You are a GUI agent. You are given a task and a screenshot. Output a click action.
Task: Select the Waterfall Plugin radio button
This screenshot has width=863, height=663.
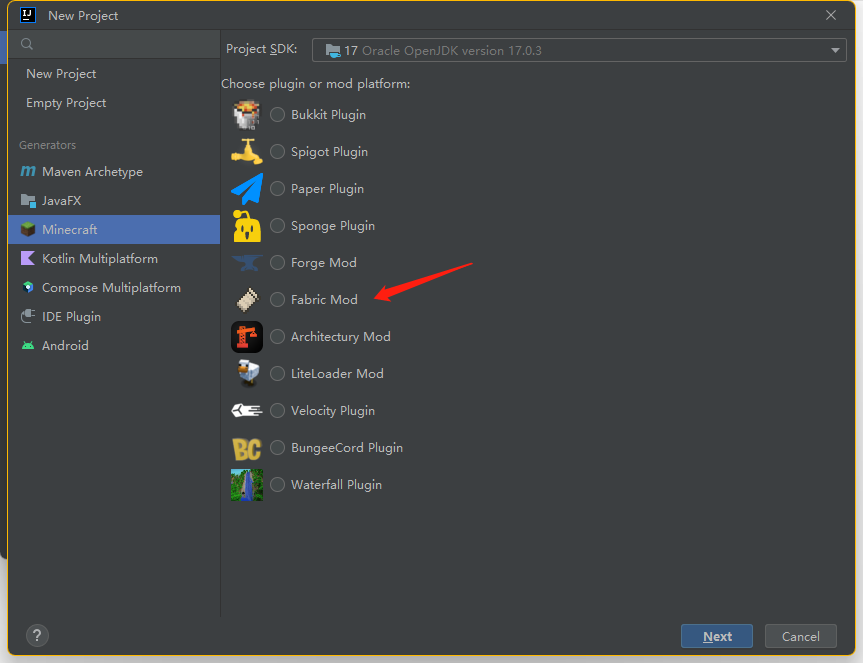[x=277, y=485]
